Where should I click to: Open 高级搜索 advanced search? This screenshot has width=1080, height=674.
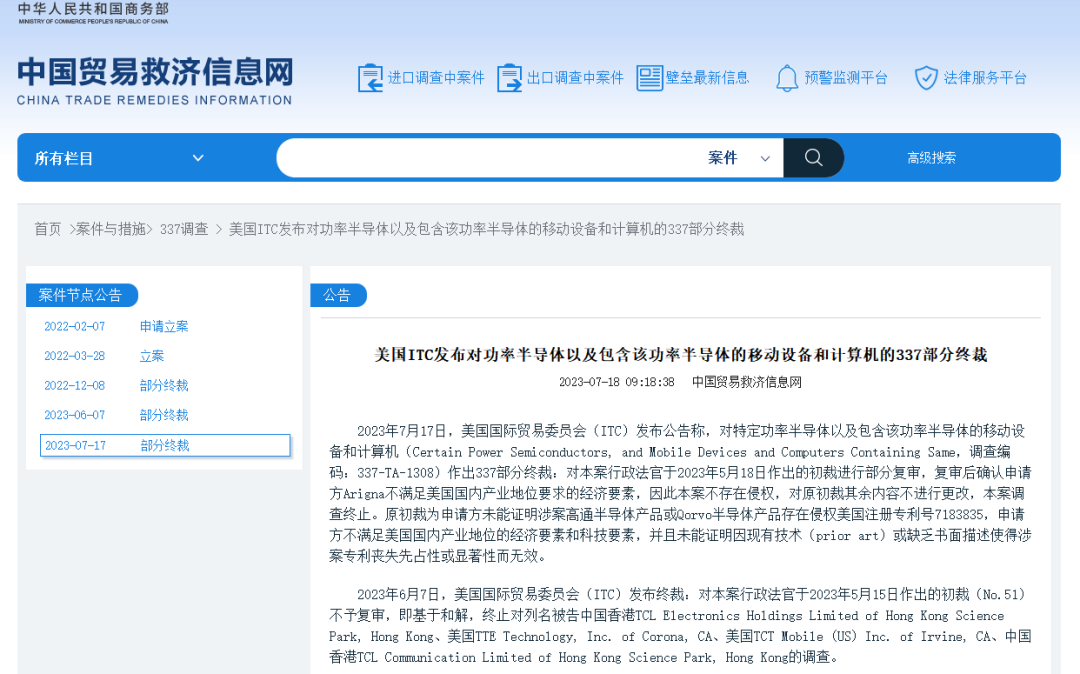pyautogui.click(x=931, y=158)
